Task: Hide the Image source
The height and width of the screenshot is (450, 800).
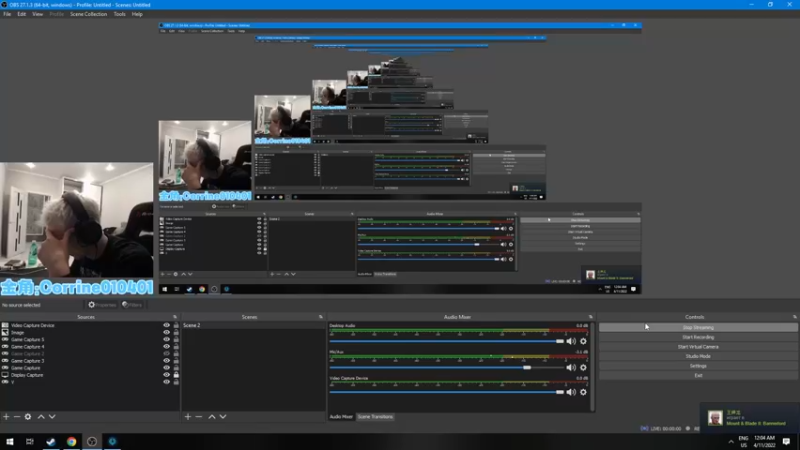Action: [166, 332]
